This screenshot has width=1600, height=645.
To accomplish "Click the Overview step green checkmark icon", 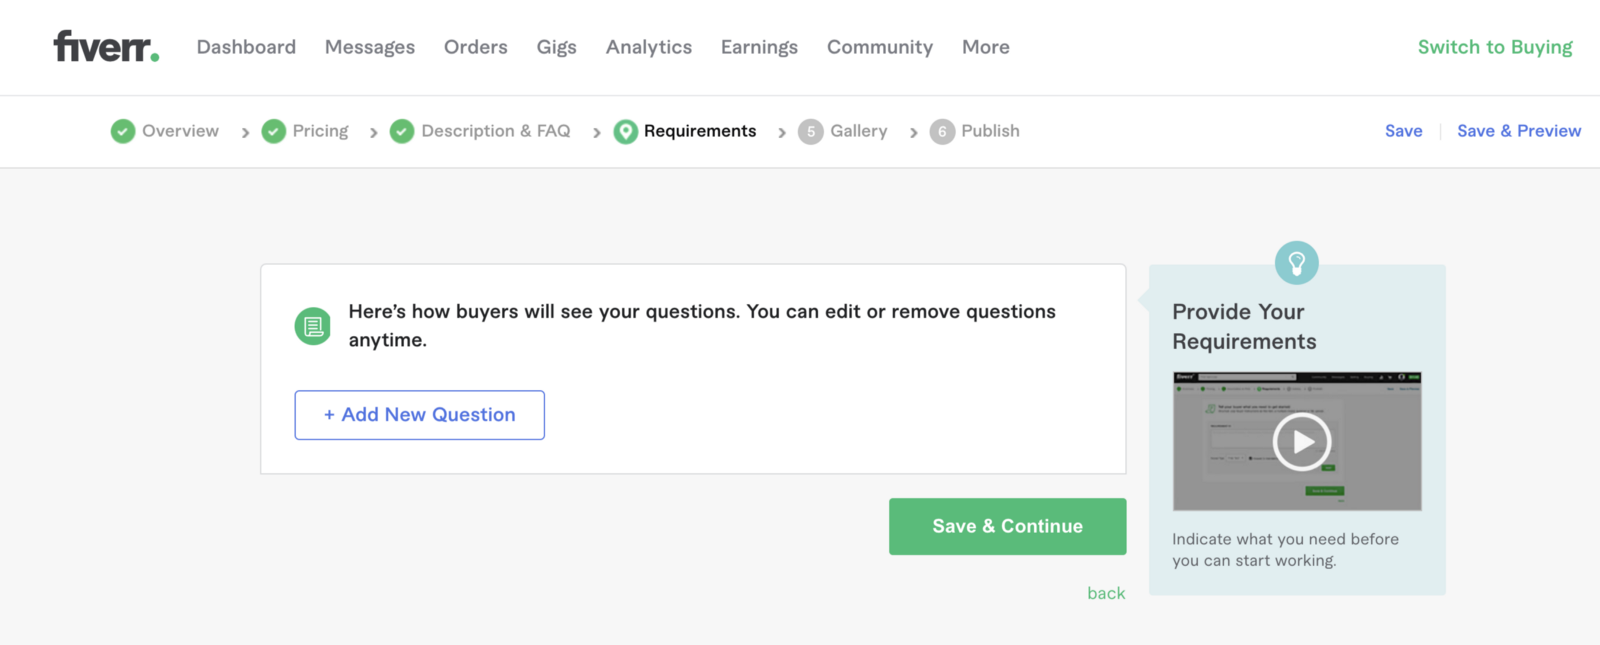I will pos(123,131).
